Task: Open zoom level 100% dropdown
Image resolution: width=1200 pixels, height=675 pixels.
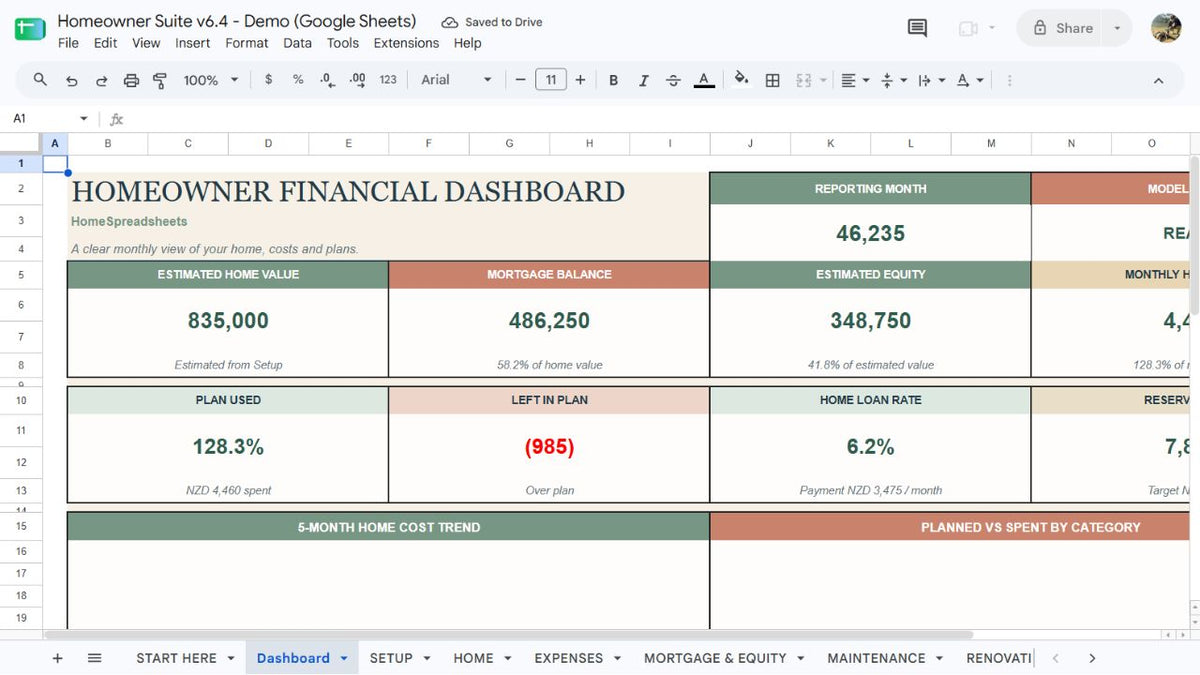Action: (211, 80)
